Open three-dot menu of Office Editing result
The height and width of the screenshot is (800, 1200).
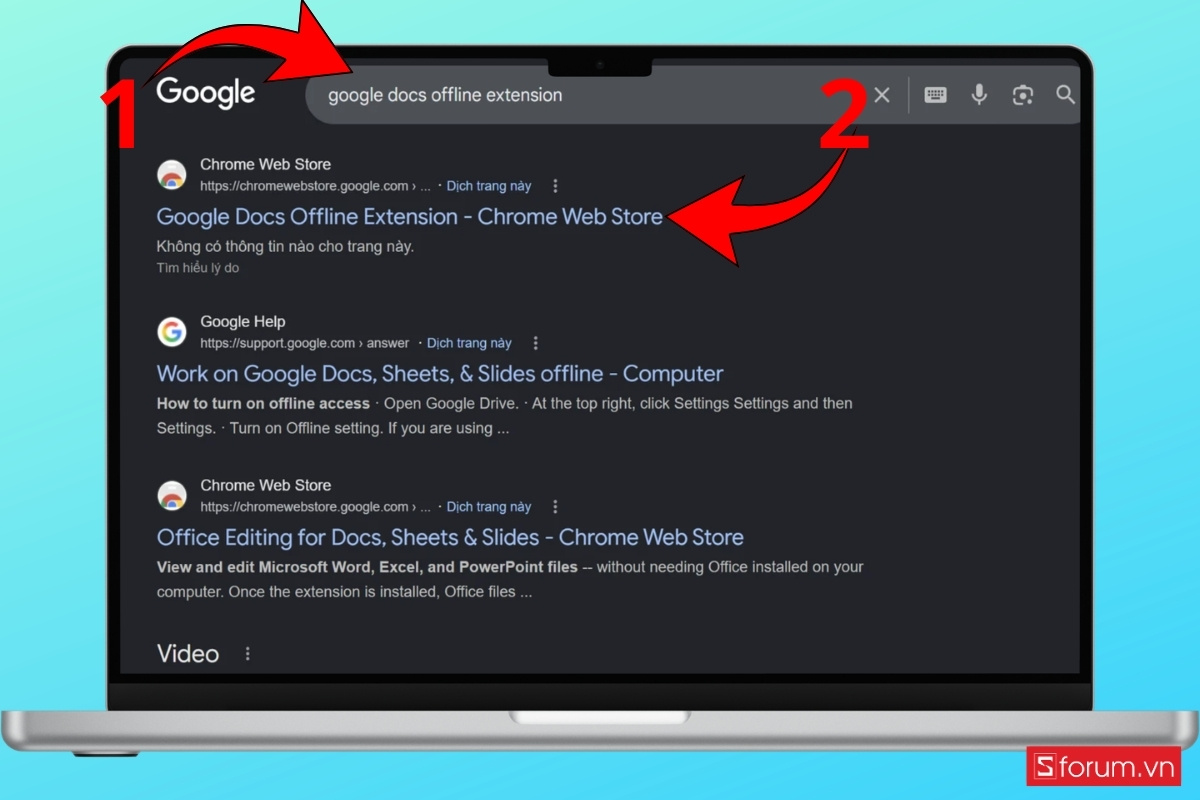click(x=556, y=507)
